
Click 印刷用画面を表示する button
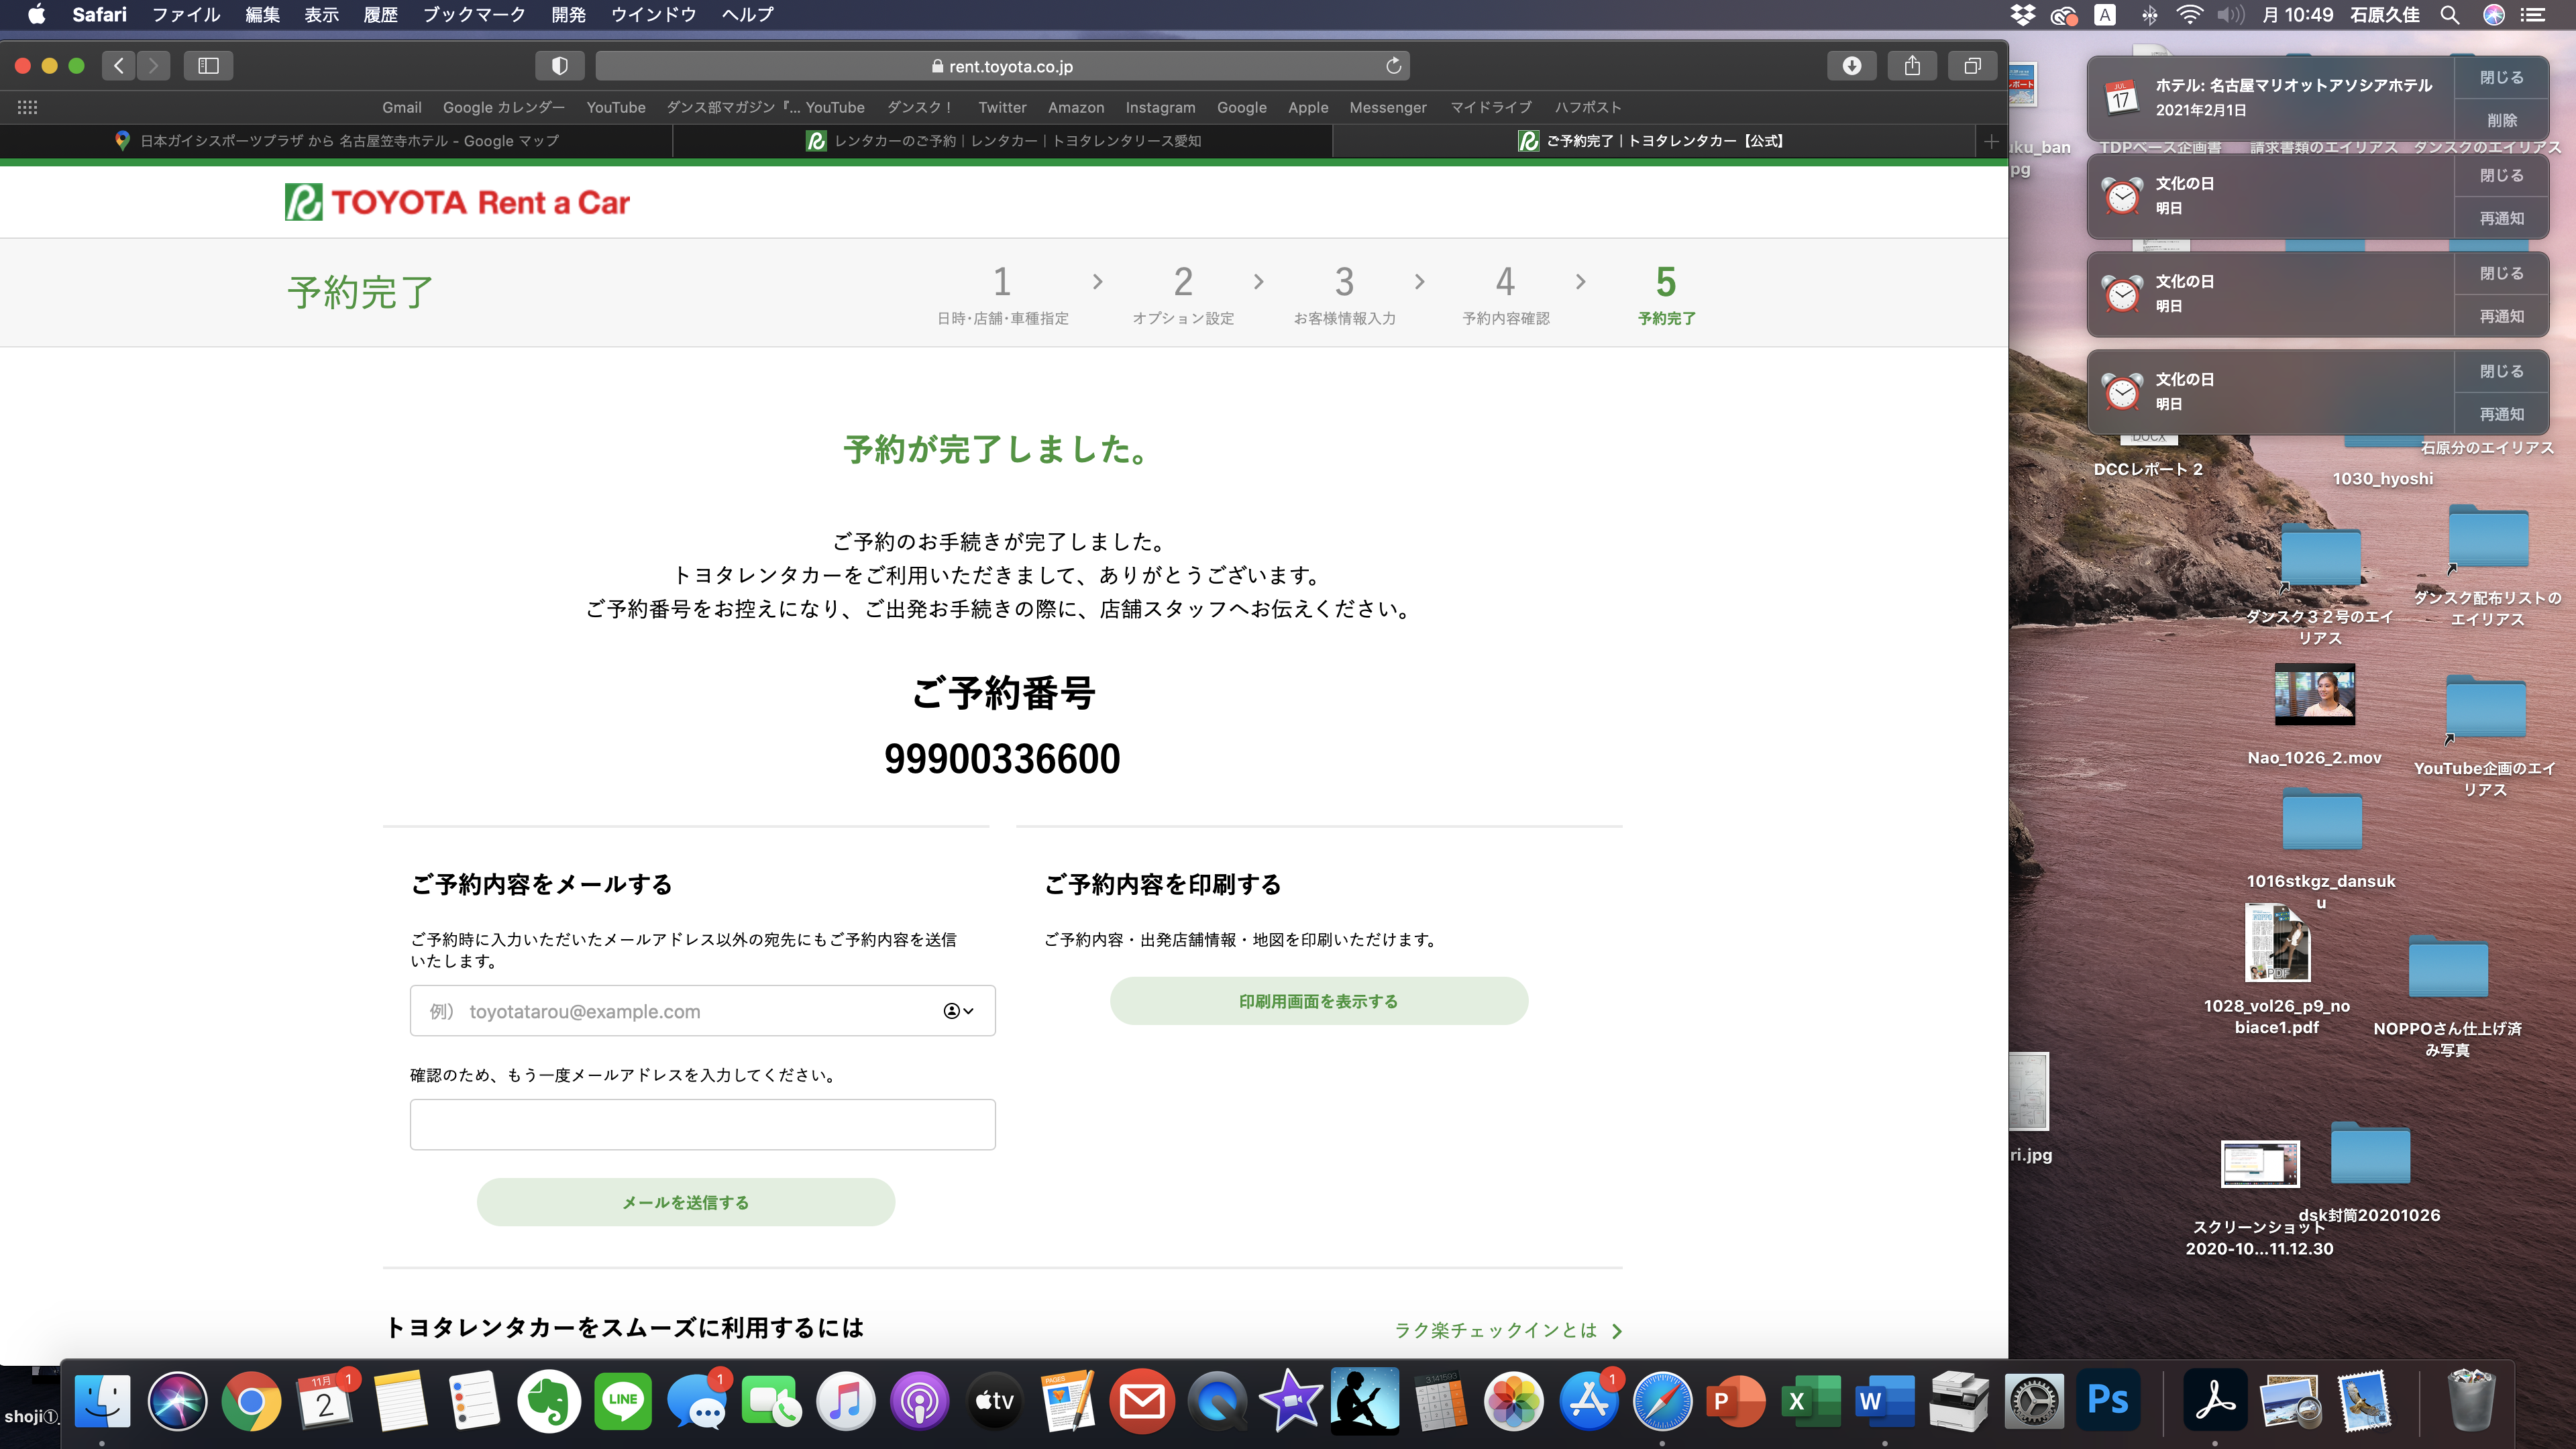click(x=1318, y=1001)
